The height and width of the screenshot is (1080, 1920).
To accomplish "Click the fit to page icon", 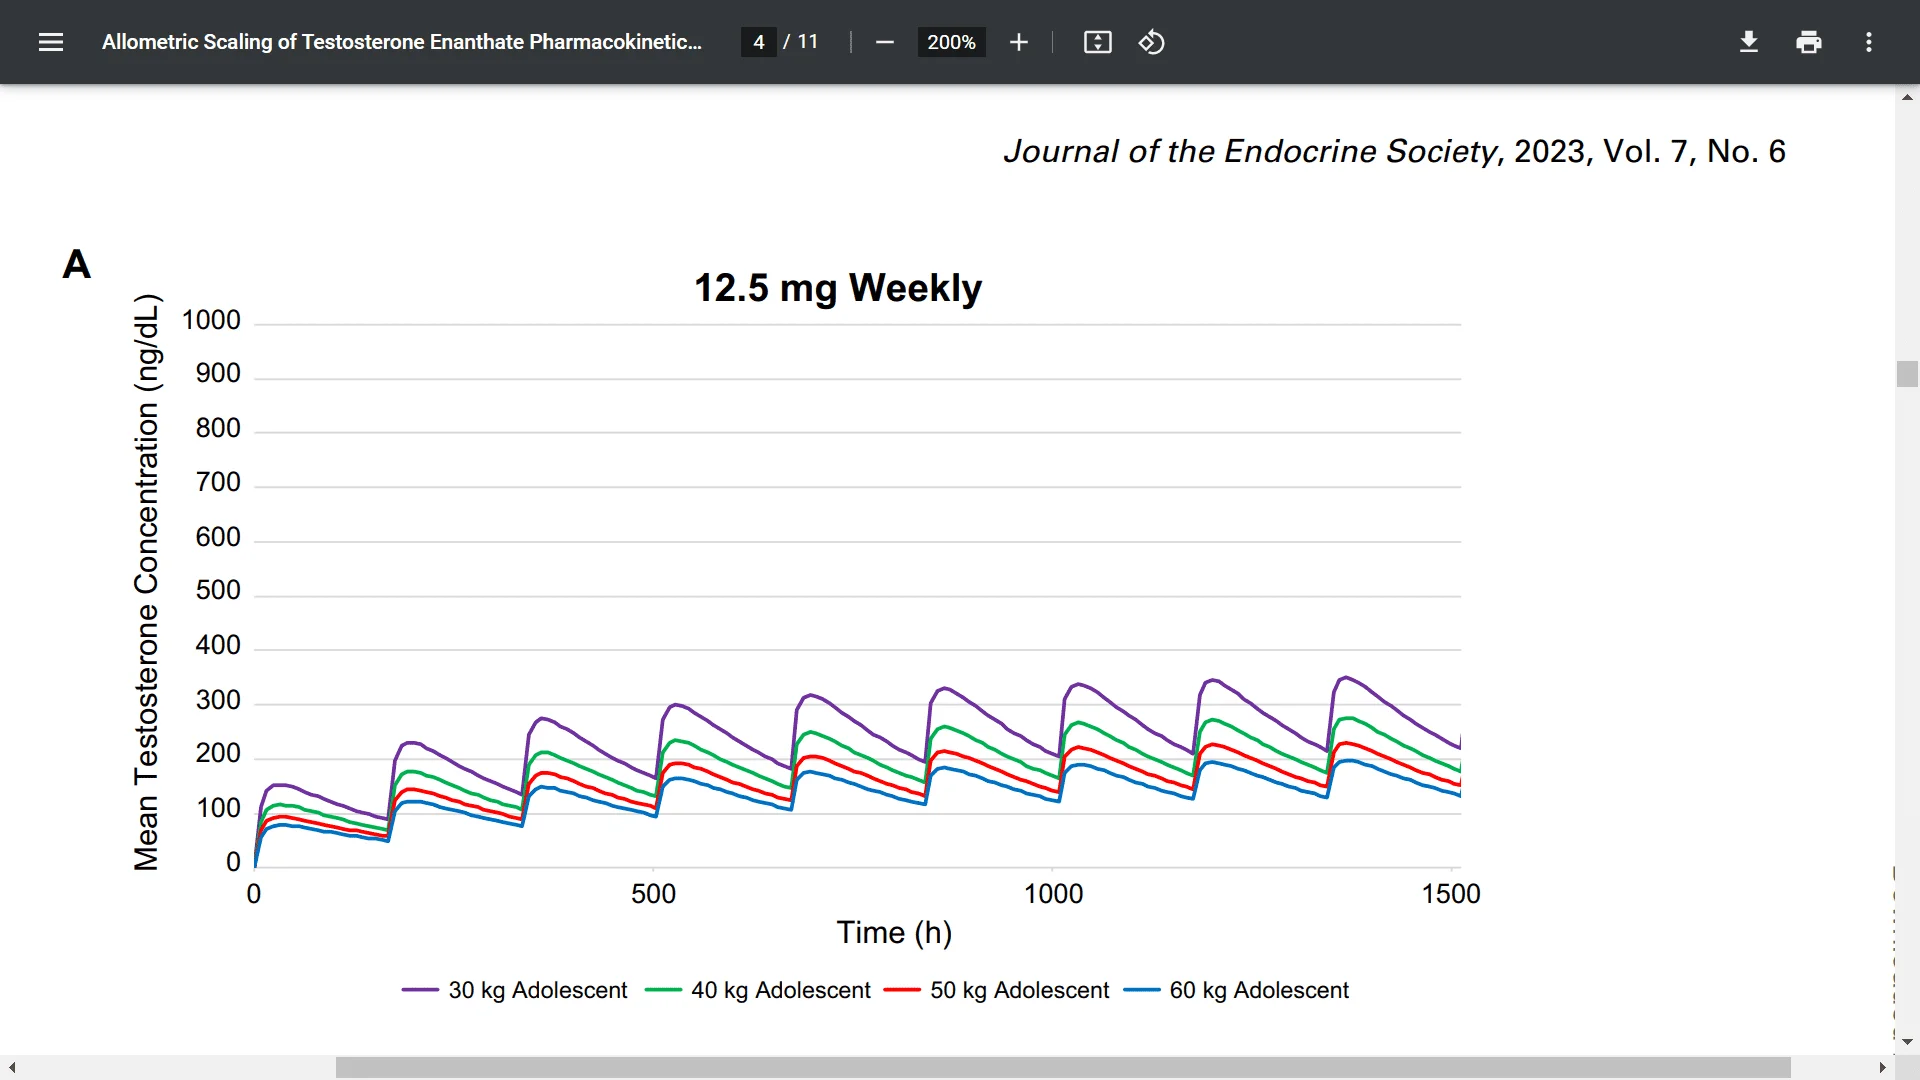I will click(1097, 42).
